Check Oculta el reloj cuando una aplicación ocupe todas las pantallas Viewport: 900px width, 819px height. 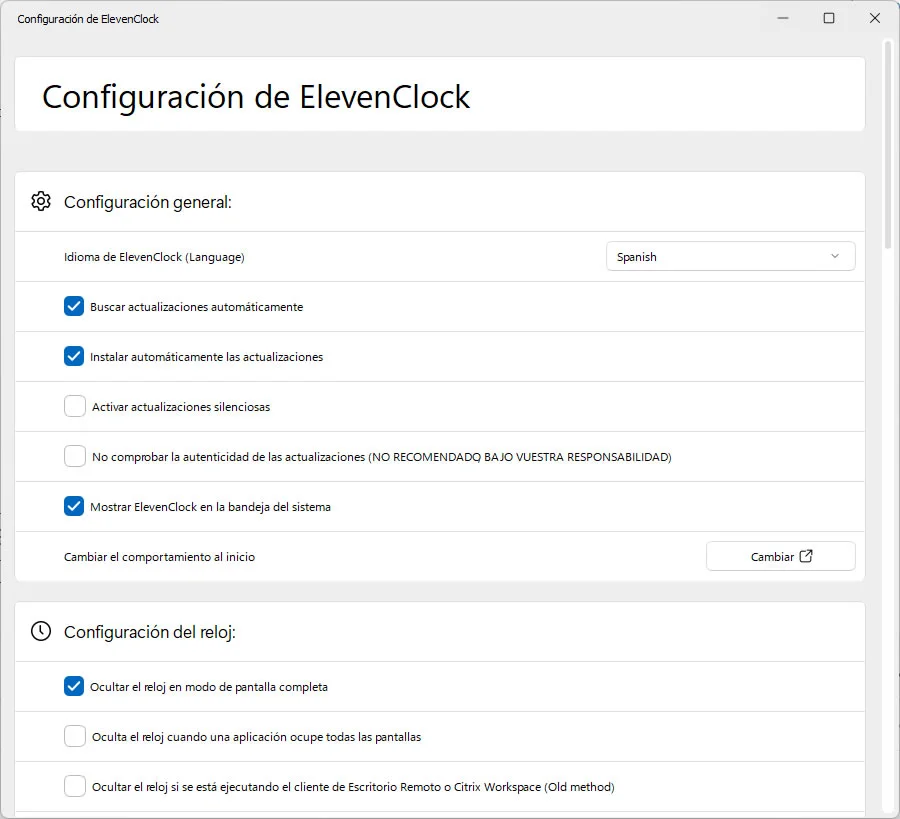(x=75, y=736)
